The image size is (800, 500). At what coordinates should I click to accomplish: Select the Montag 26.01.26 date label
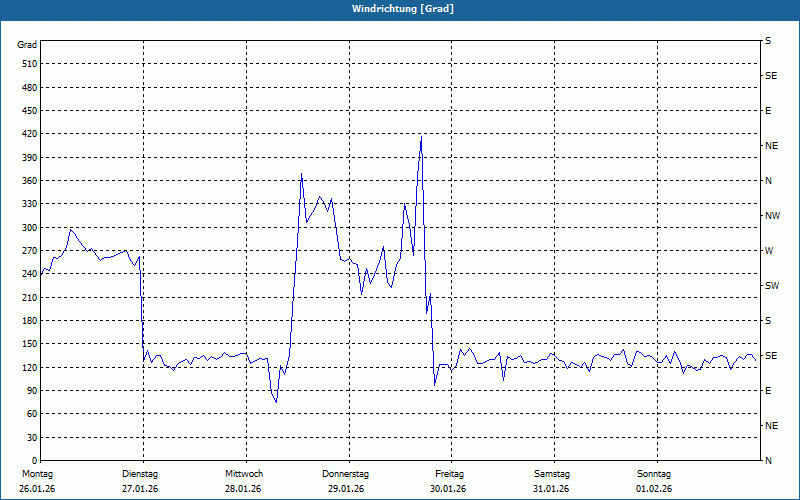(x=37, y=481)
